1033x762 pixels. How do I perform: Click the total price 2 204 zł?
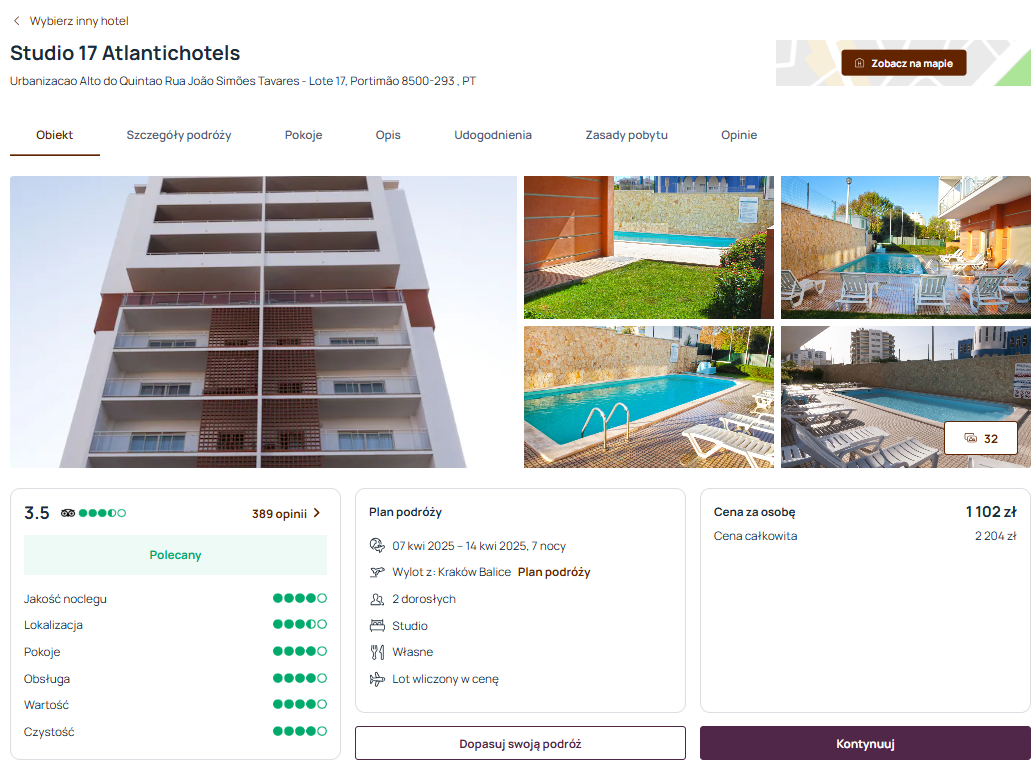(995, 536)
